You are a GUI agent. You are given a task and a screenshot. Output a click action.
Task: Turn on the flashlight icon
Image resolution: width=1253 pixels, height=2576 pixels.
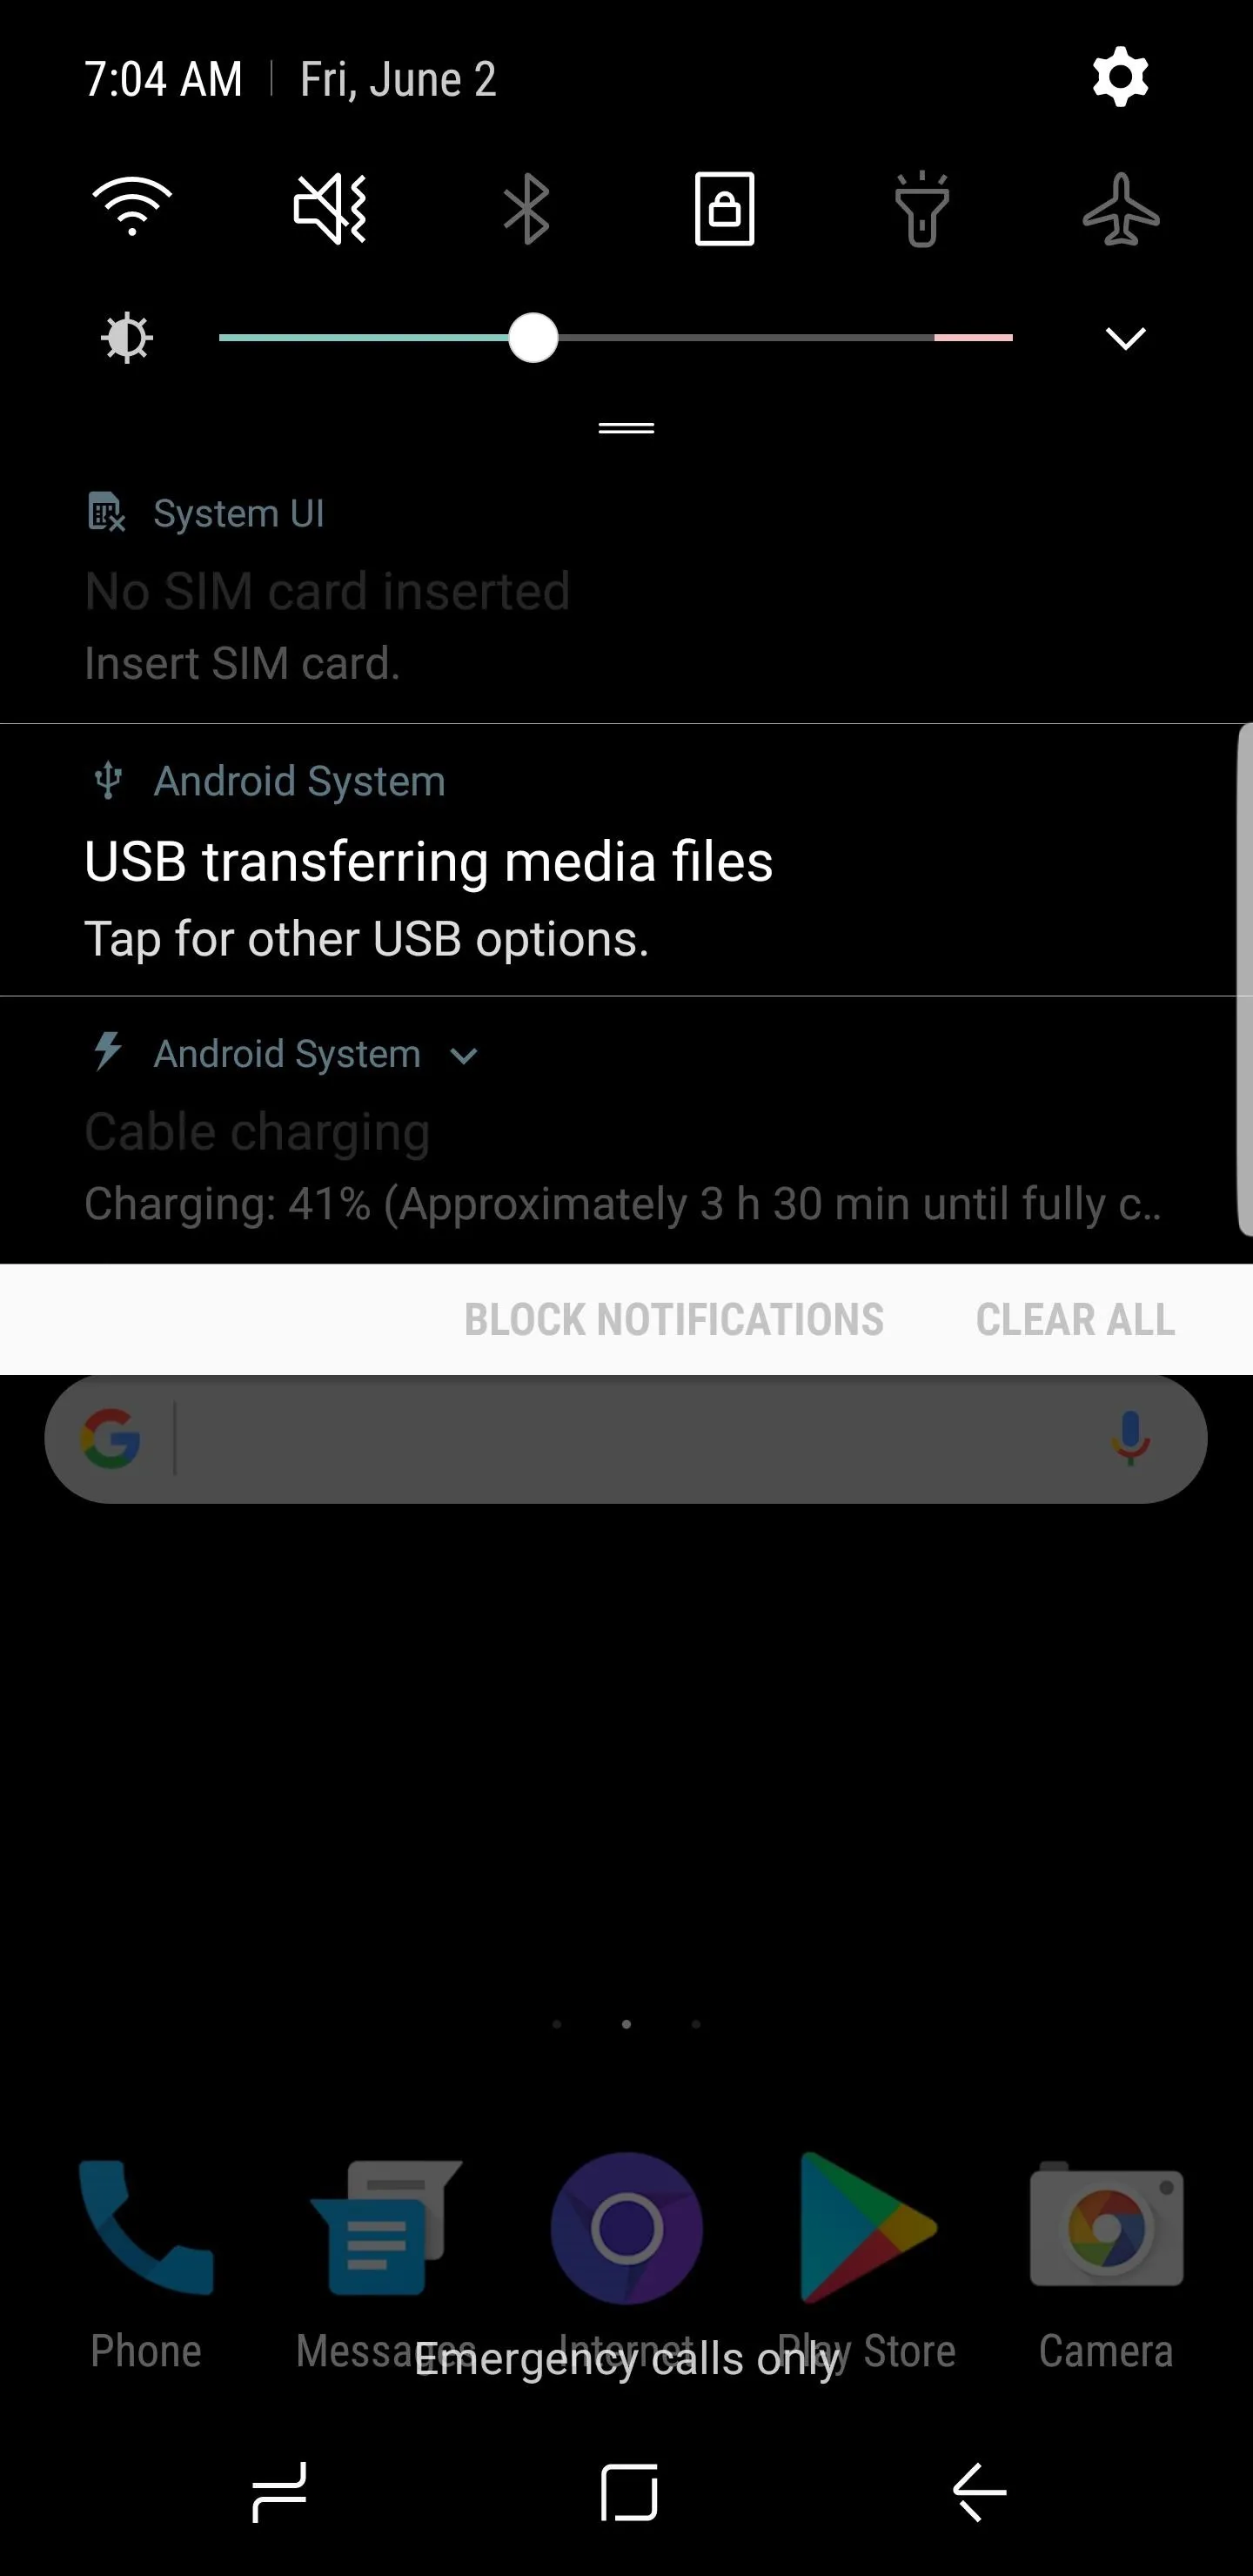click(921, 209)
